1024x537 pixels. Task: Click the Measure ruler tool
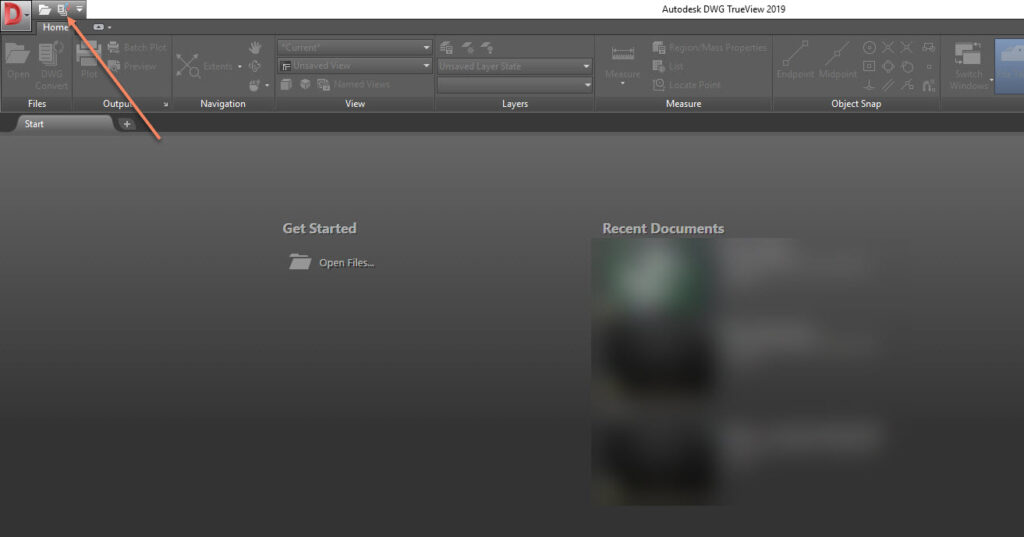[623, 58]
